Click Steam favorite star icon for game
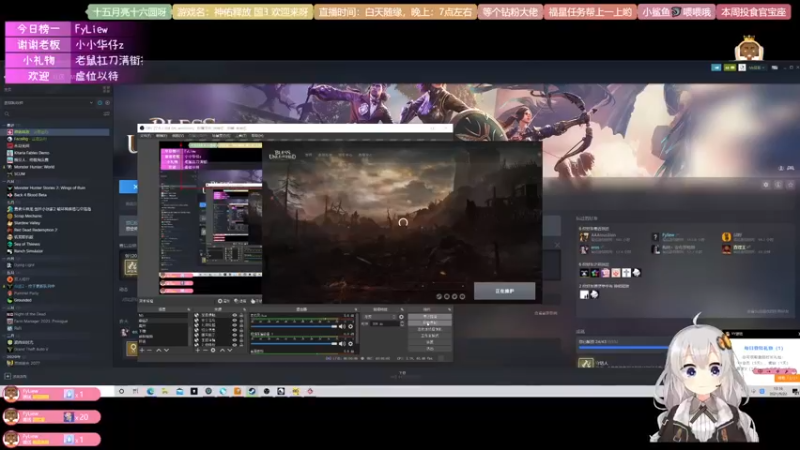The height and width of the screenshot is (450, 800). 790,185
